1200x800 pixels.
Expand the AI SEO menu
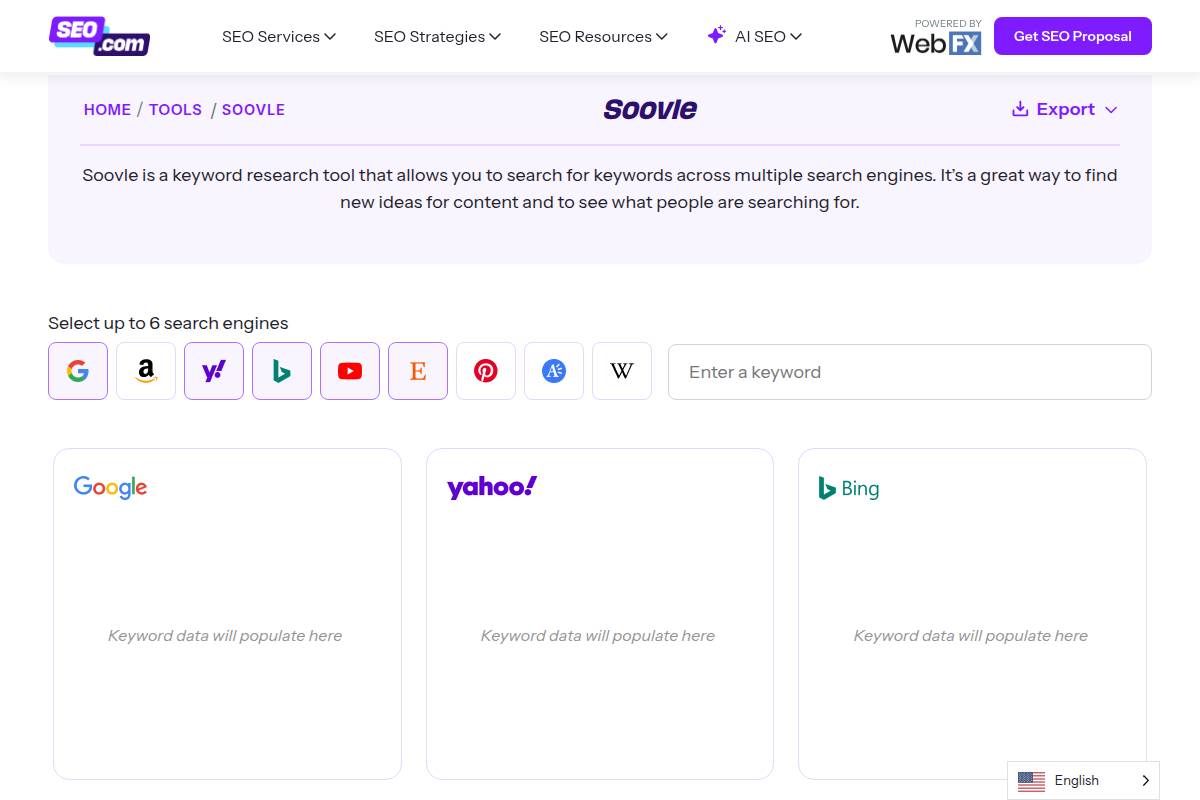click(x=754, y=36)
